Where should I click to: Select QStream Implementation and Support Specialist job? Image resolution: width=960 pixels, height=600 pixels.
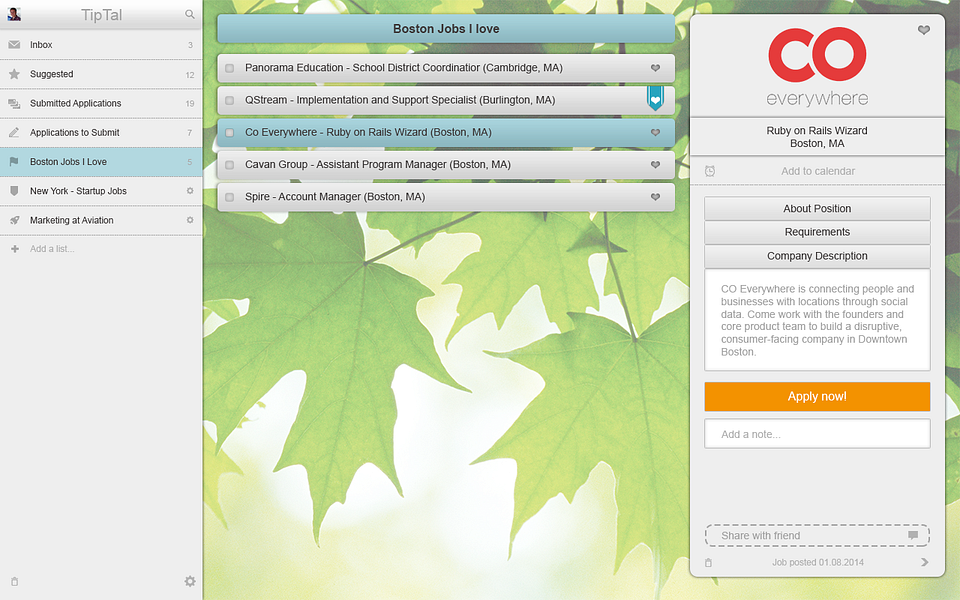click(x=446, y=100)
